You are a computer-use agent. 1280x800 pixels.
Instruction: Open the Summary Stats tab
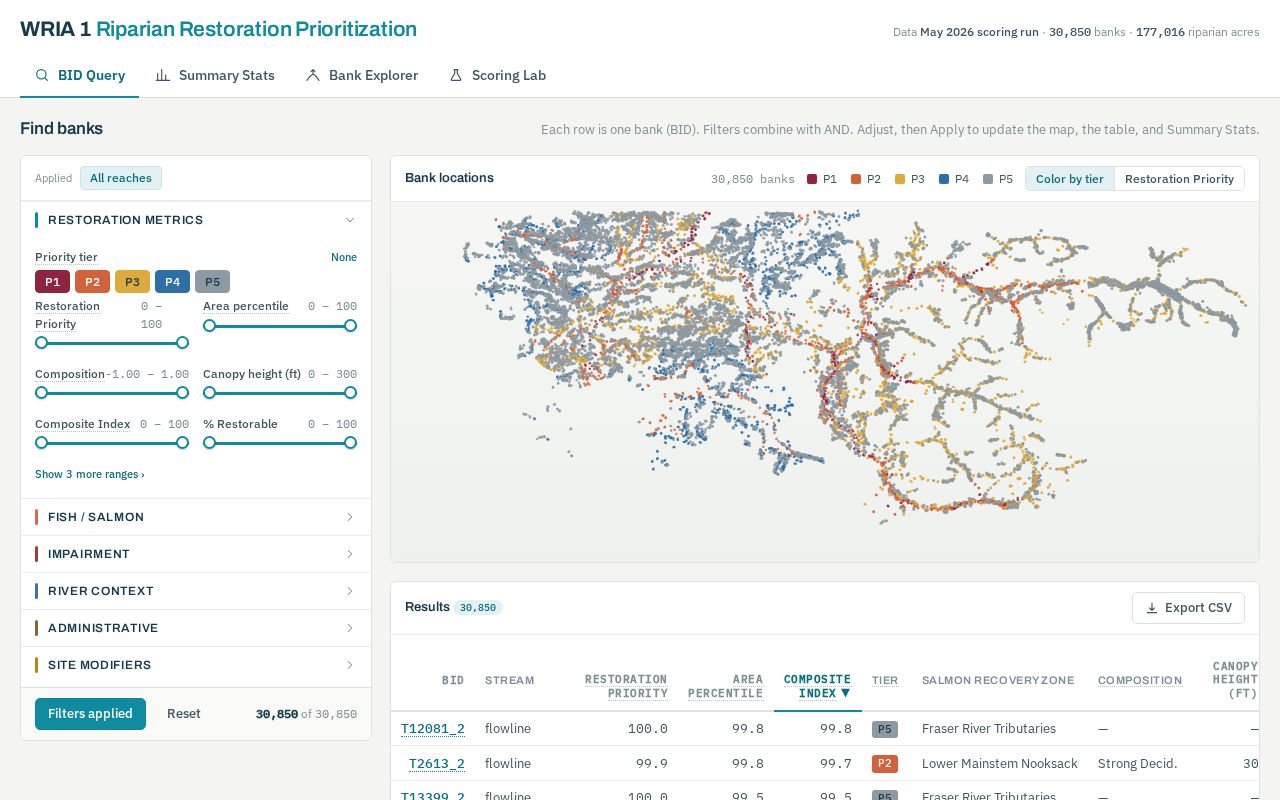pos(215,75)
